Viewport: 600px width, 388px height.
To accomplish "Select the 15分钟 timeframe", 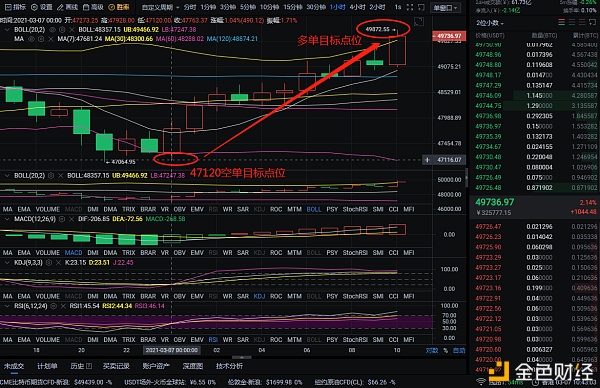I will point(292,7).
